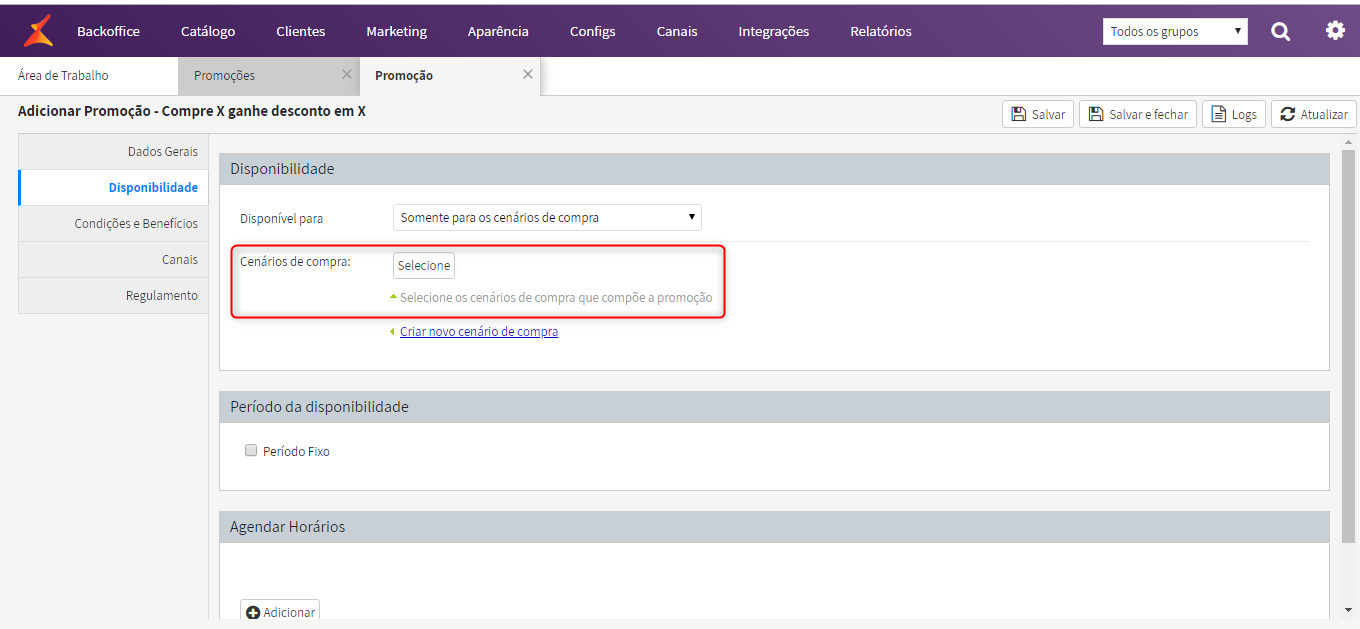This screenshot has width=1360, height=629.
Task: Click the scrollbar down arrow
Action: (x=1348, y=609)
